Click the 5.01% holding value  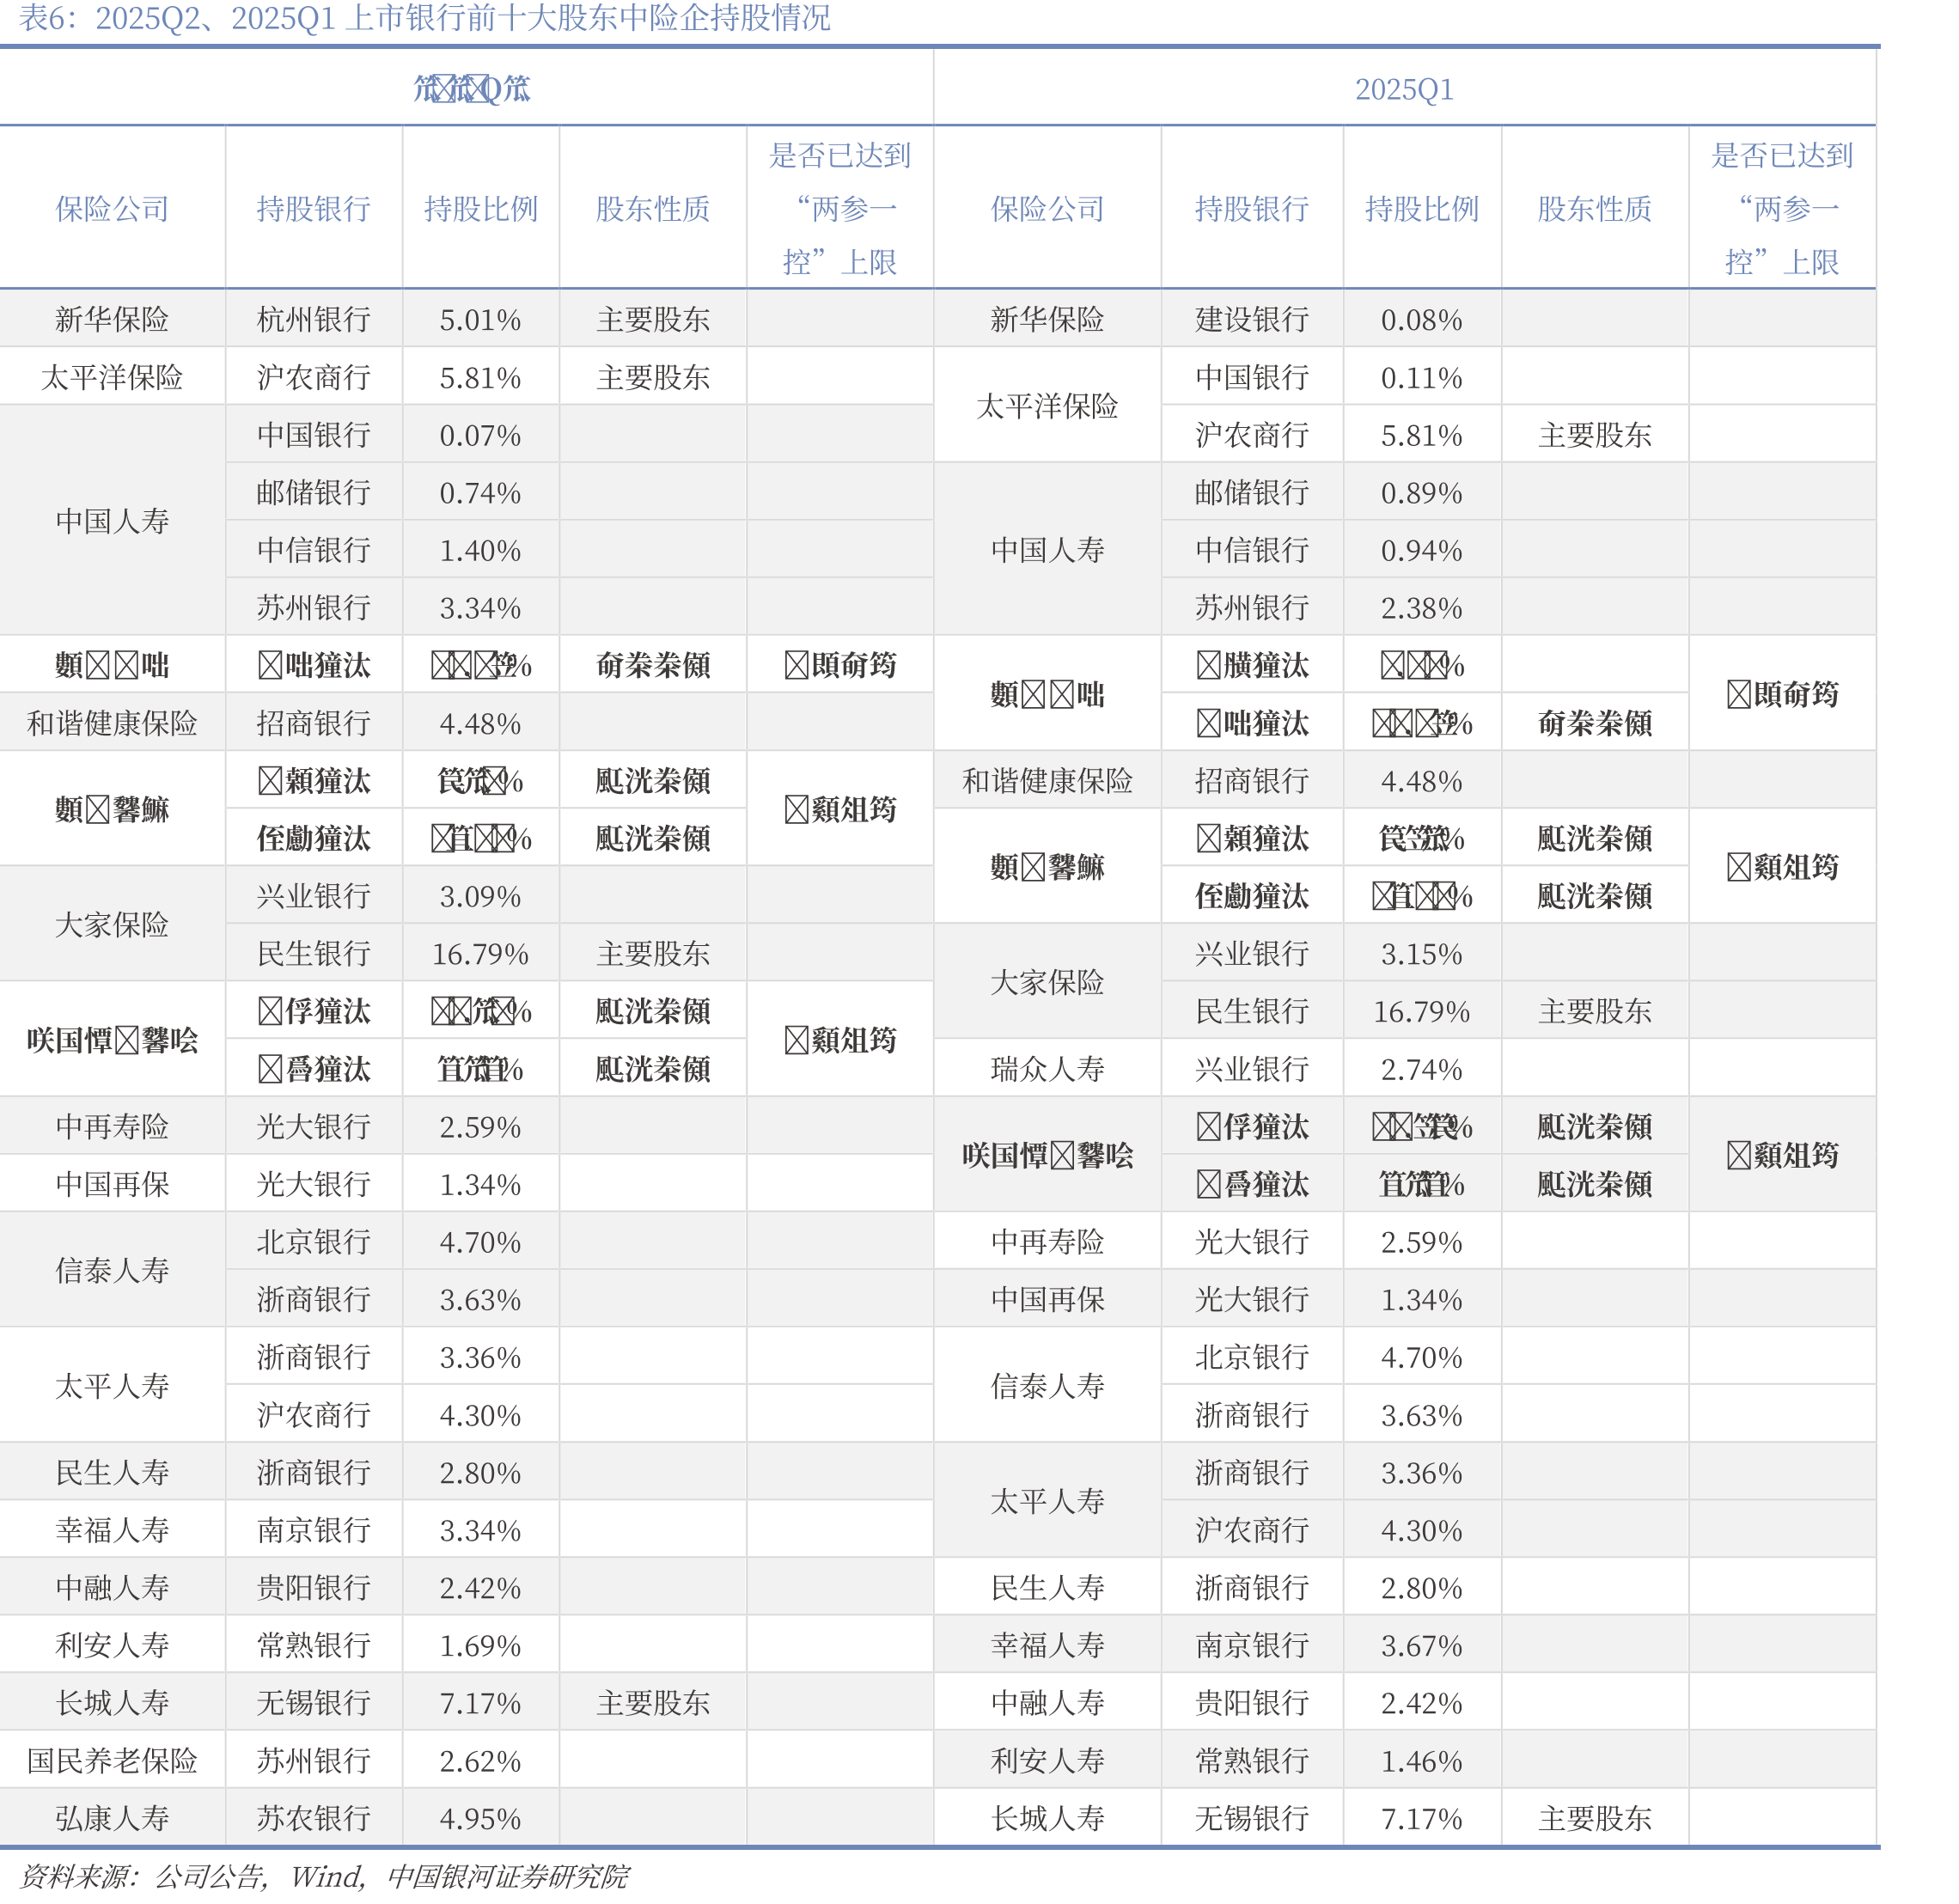481,320
